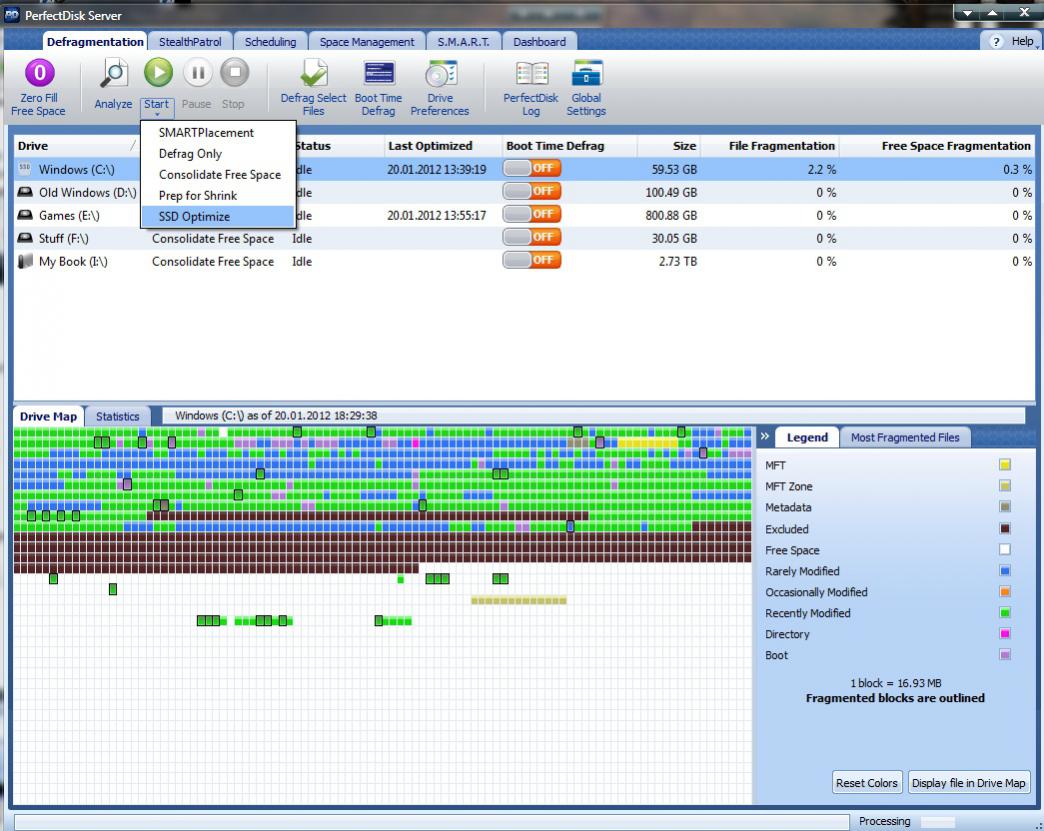The width and height of the screenshot is (1044, 831).
Task: Select the Defragmentation tab
Action: coord(95,41)
